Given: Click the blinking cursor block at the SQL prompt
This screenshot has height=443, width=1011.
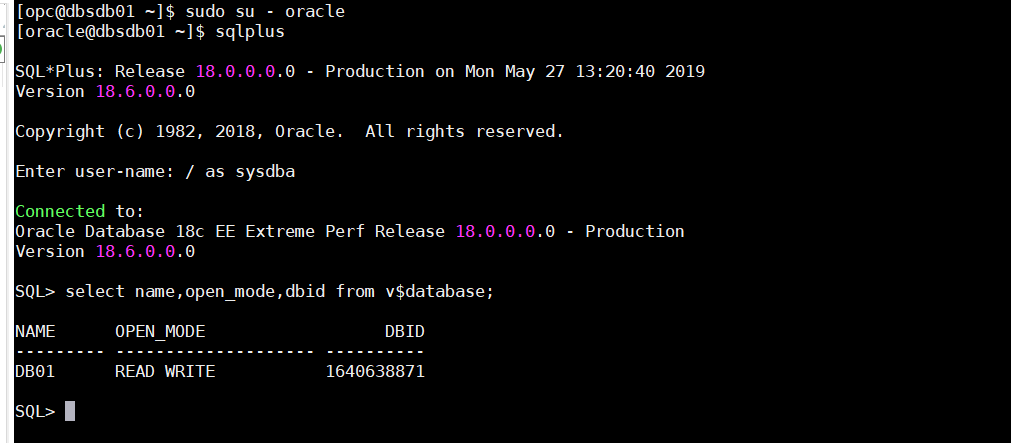Looking at the screenshot, I should 70,411.
